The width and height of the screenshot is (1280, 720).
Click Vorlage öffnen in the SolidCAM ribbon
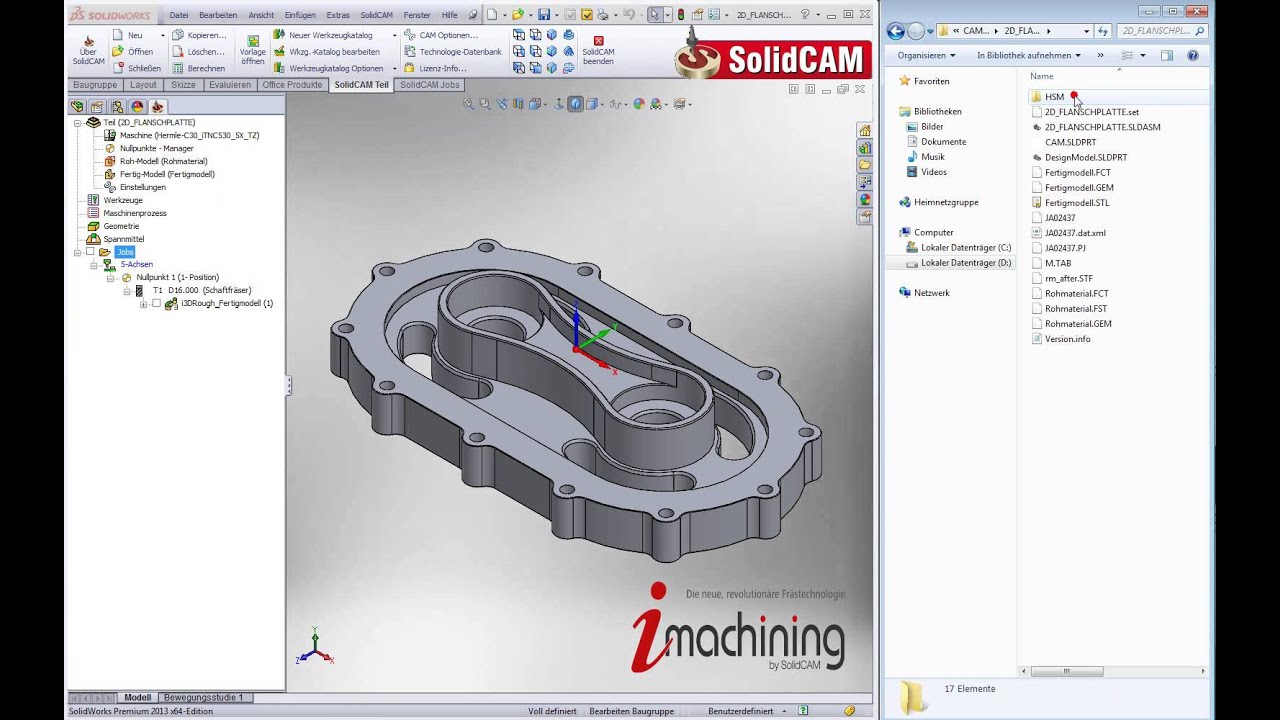[253, 51]
